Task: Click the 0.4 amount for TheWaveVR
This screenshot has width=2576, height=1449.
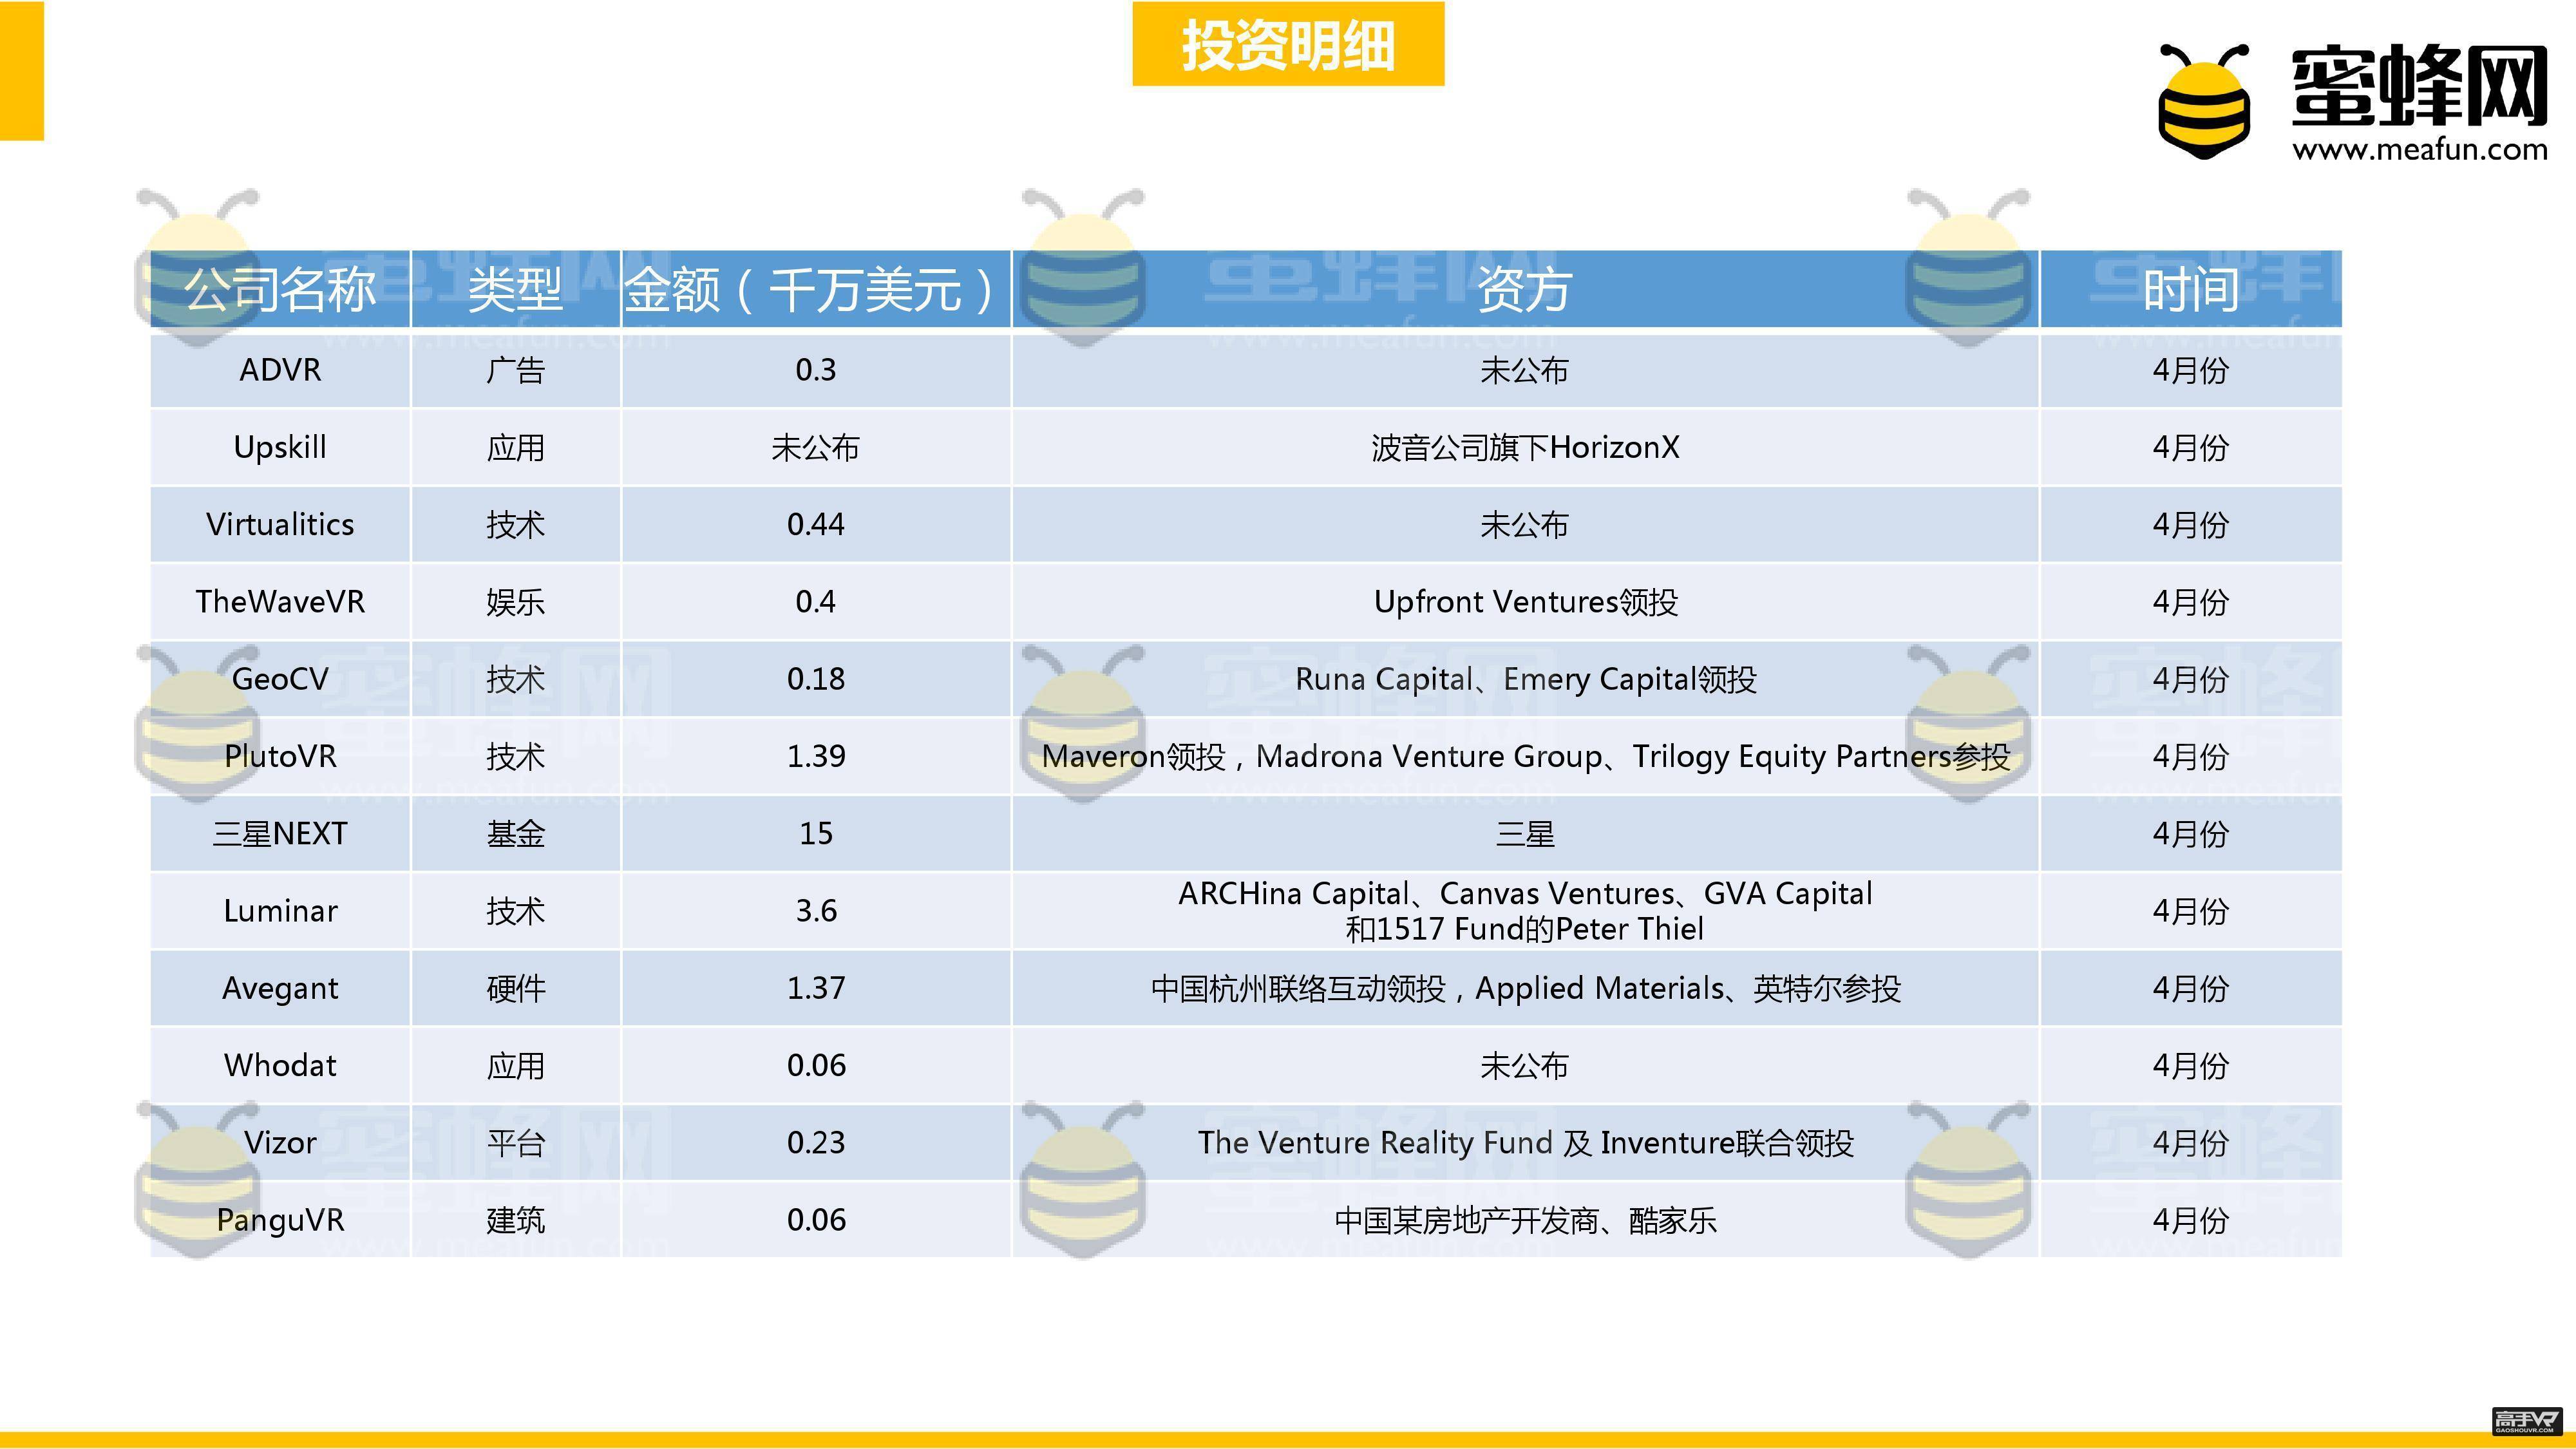Action: [816, 602]
